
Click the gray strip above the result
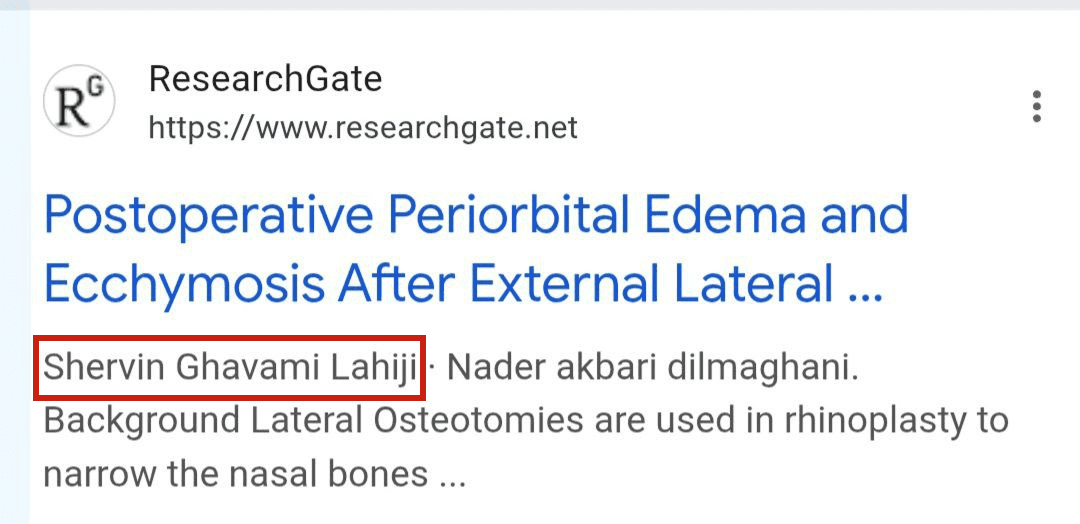click(540, 5)
